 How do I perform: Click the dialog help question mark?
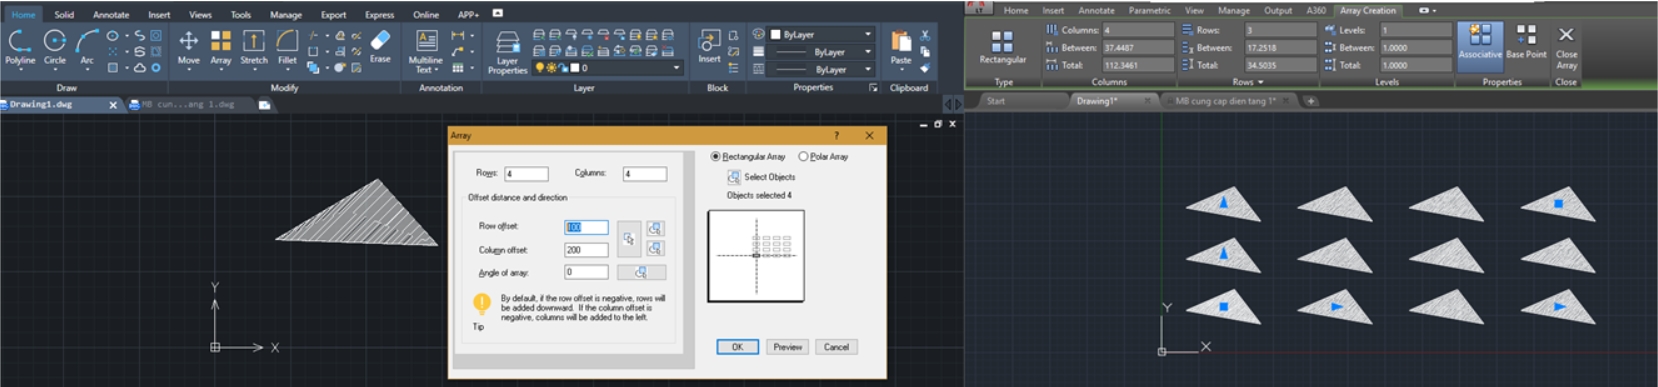(837, 135)
